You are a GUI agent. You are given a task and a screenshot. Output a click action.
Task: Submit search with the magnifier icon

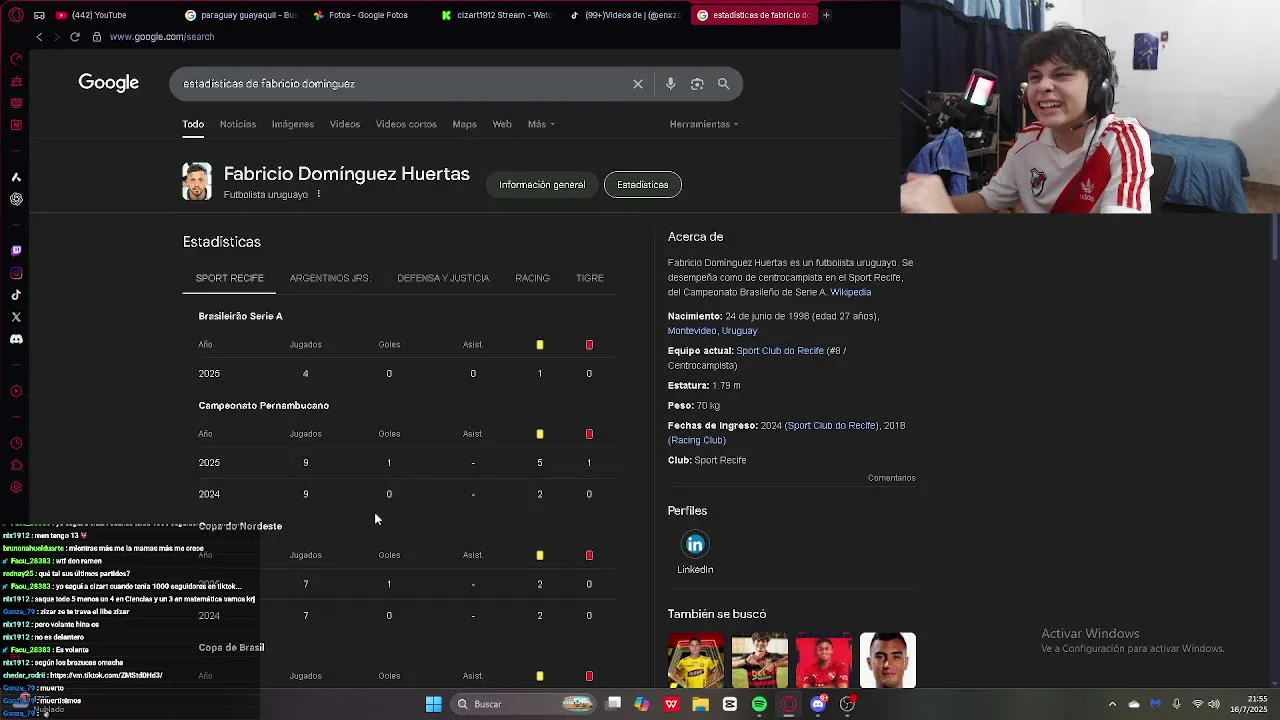pos(724,84)
